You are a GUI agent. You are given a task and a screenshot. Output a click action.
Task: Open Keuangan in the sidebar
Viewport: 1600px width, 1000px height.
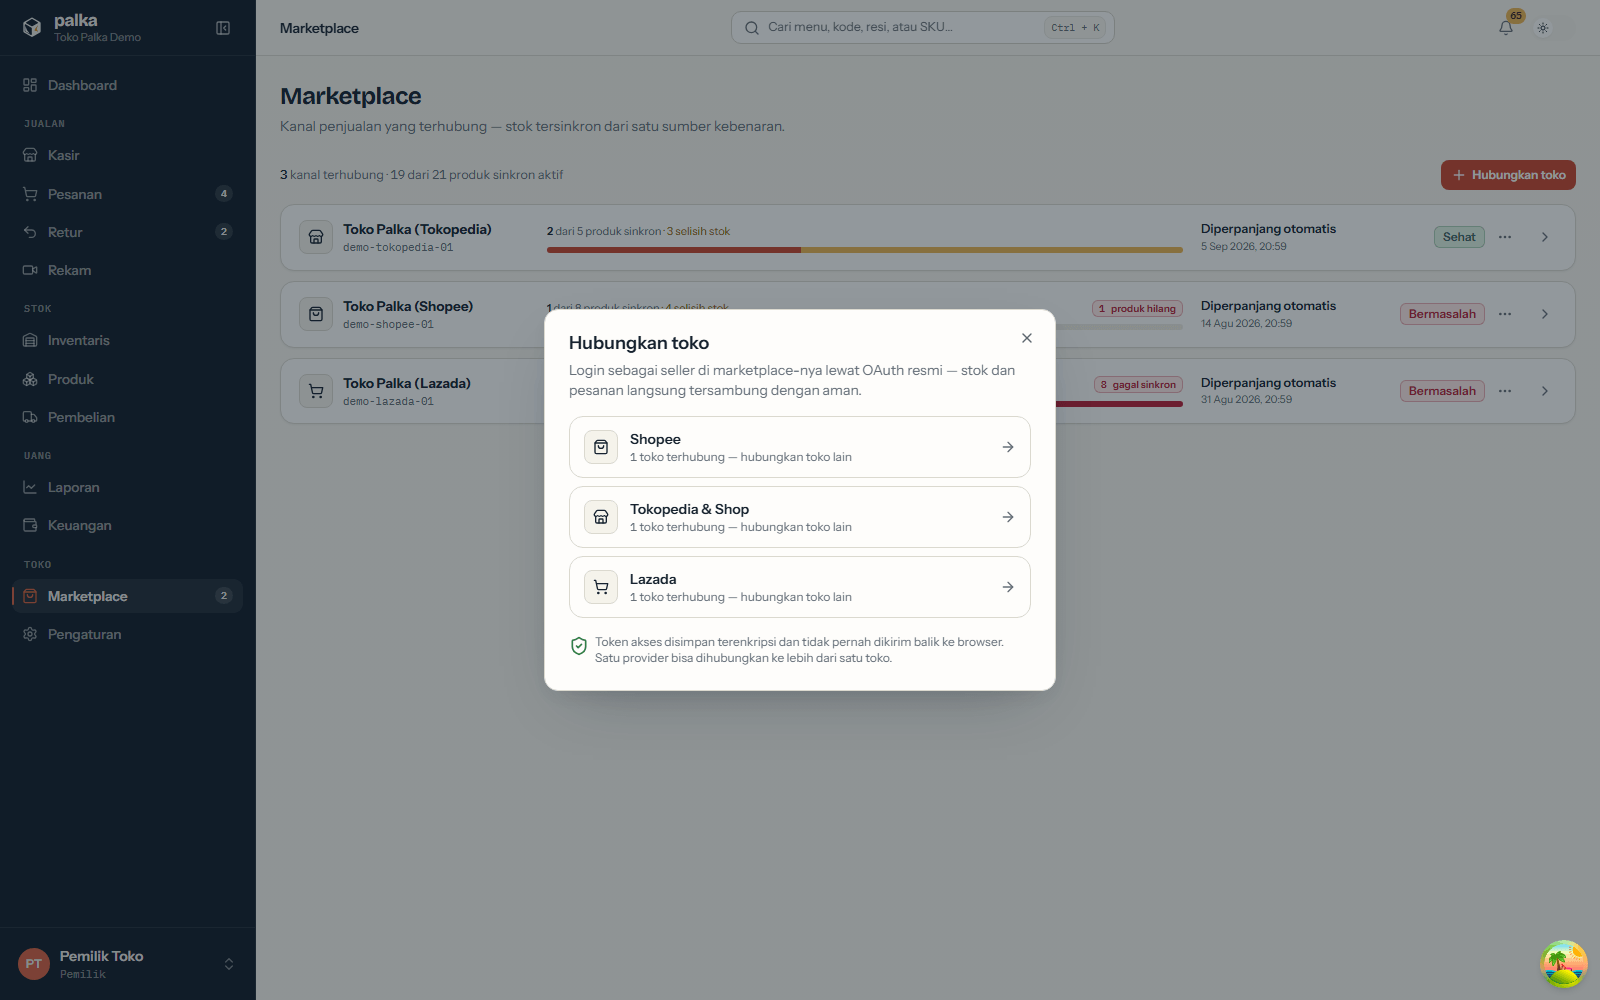click(128, 525)
